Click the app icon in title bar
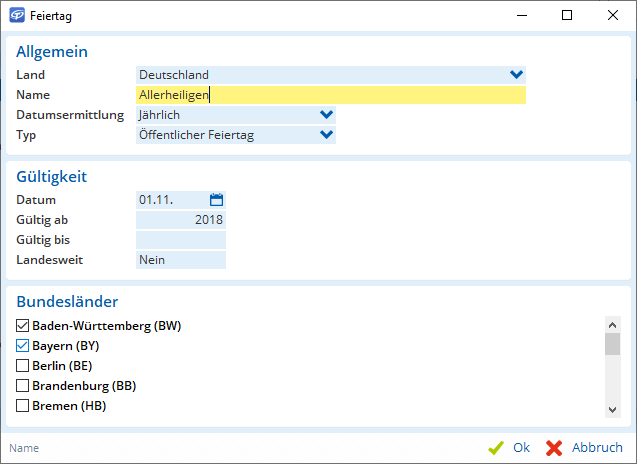This screenshot has width=637, height=464. pos(17,16)
